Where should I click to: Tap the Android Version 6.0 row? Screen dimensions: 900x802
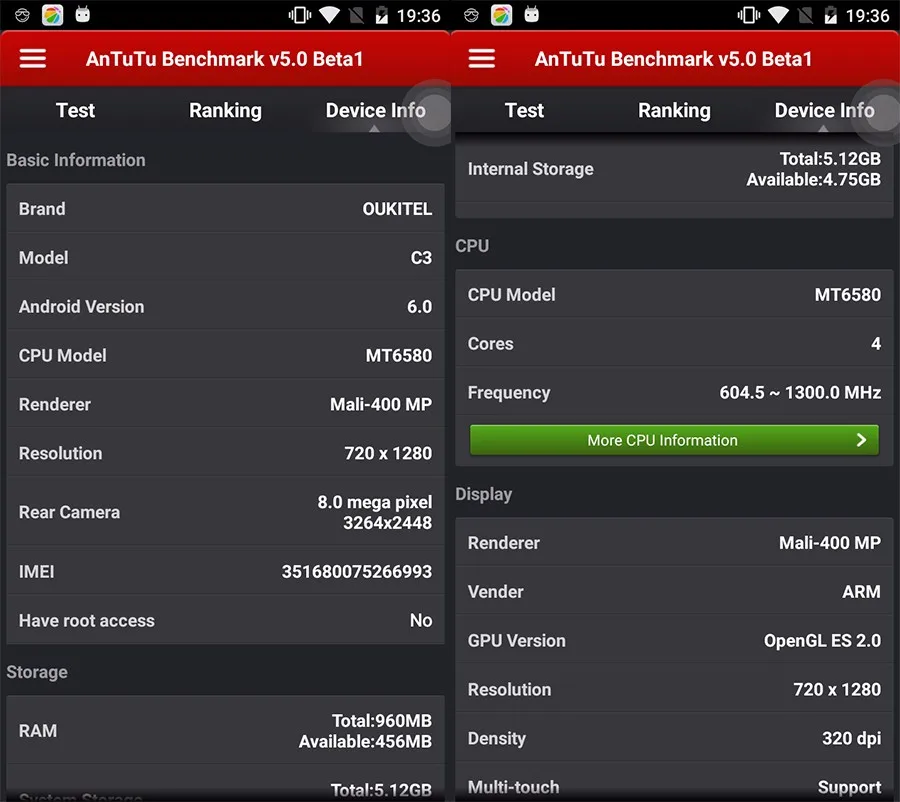(x=225, y=306)
